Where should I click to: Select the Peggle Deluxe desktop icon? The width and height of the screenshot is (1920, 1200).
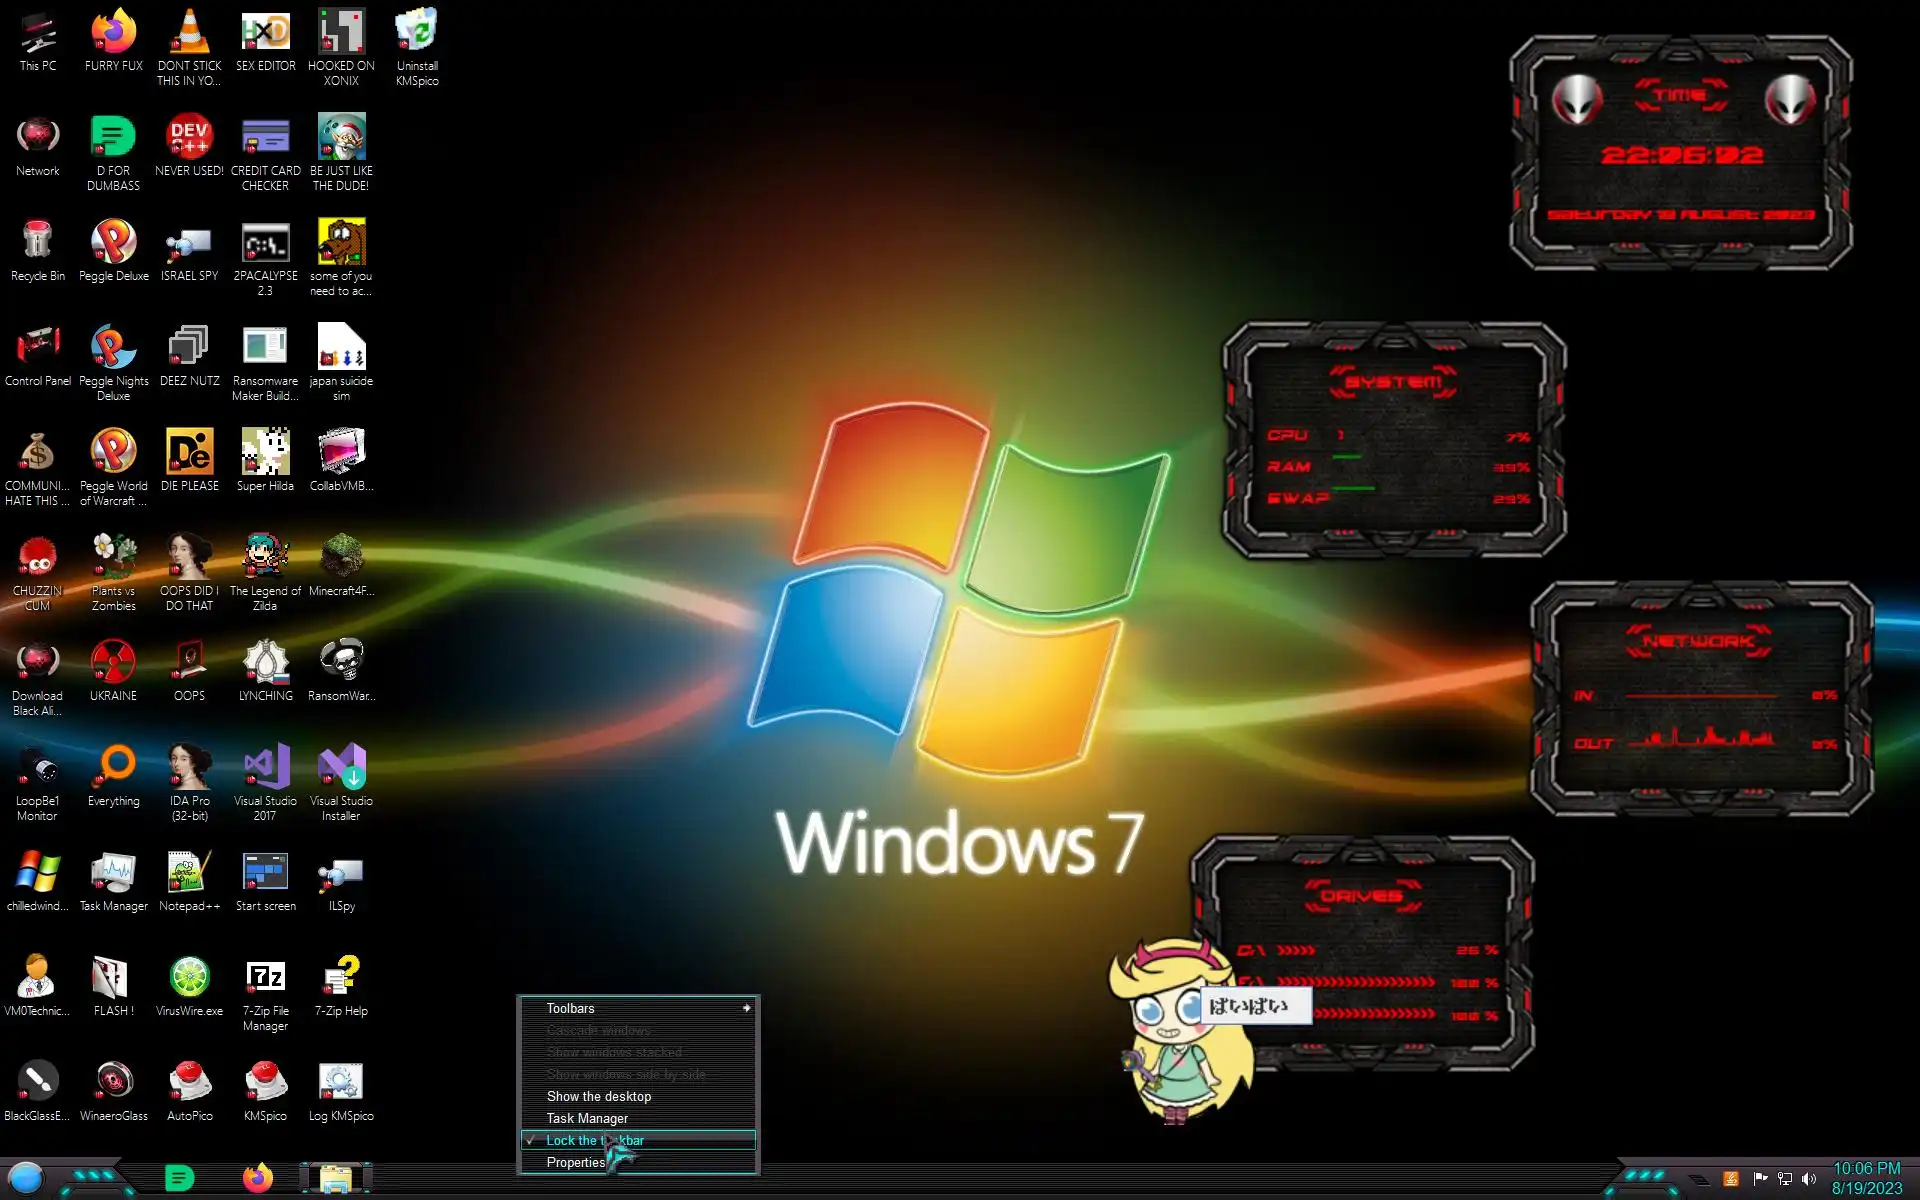113,243
